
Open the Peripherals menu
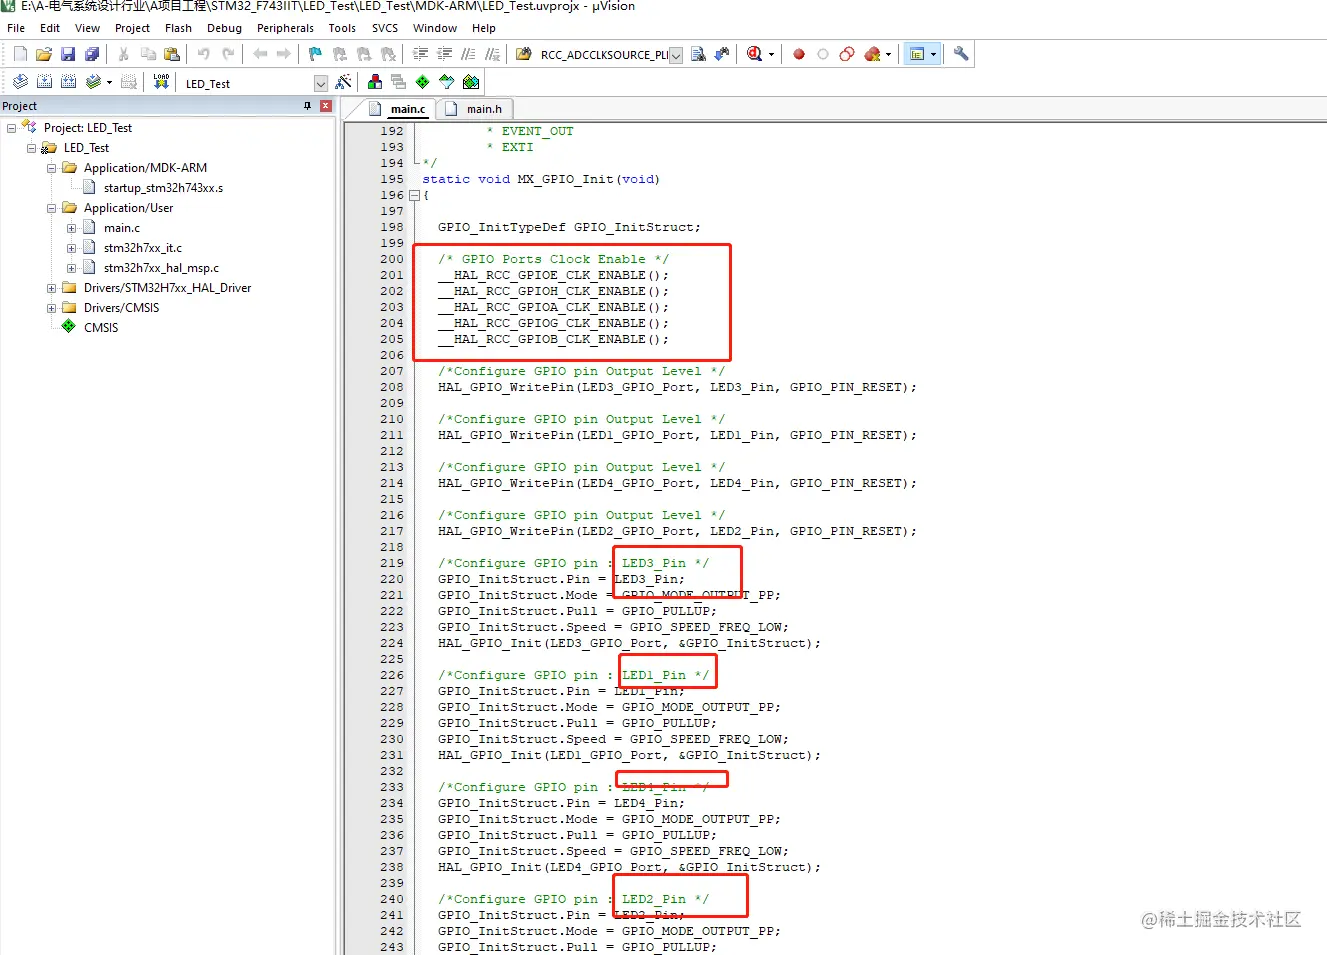[x=285, y=28]
